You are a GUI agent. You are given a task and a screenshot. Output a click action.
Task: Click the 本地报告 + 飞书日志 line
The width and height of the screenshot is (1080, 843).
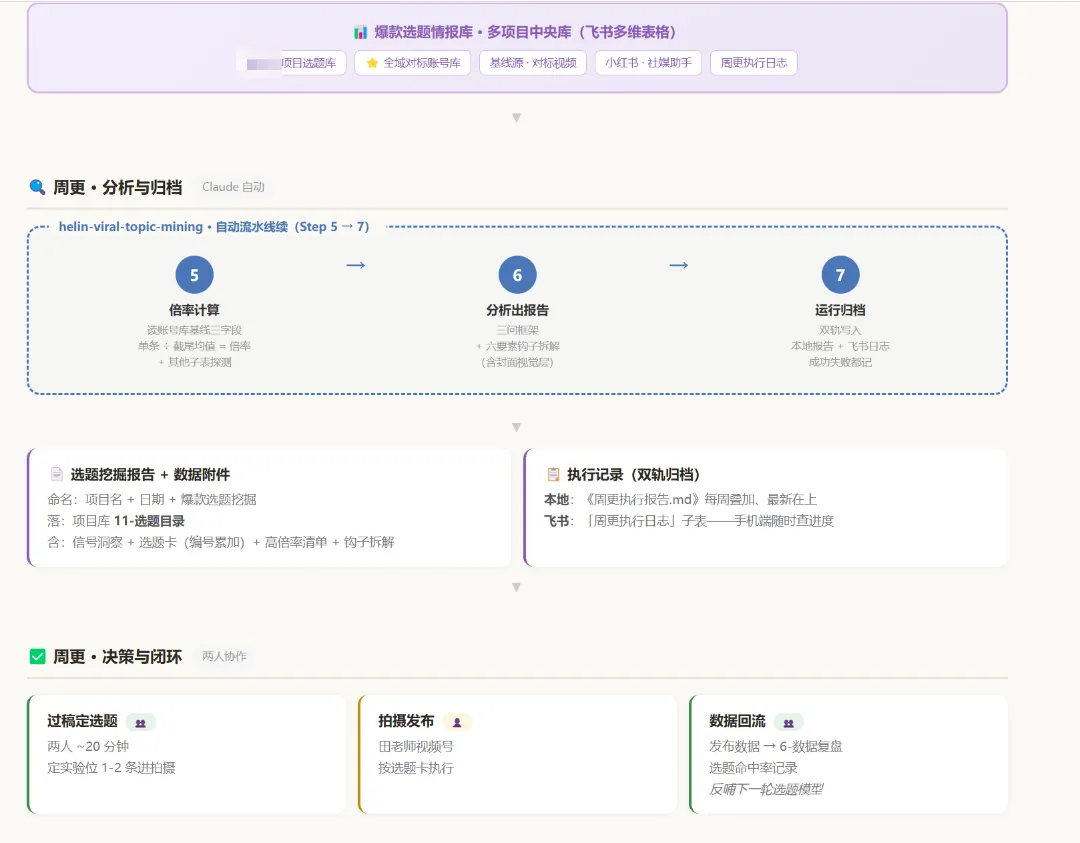coord(840,346)
